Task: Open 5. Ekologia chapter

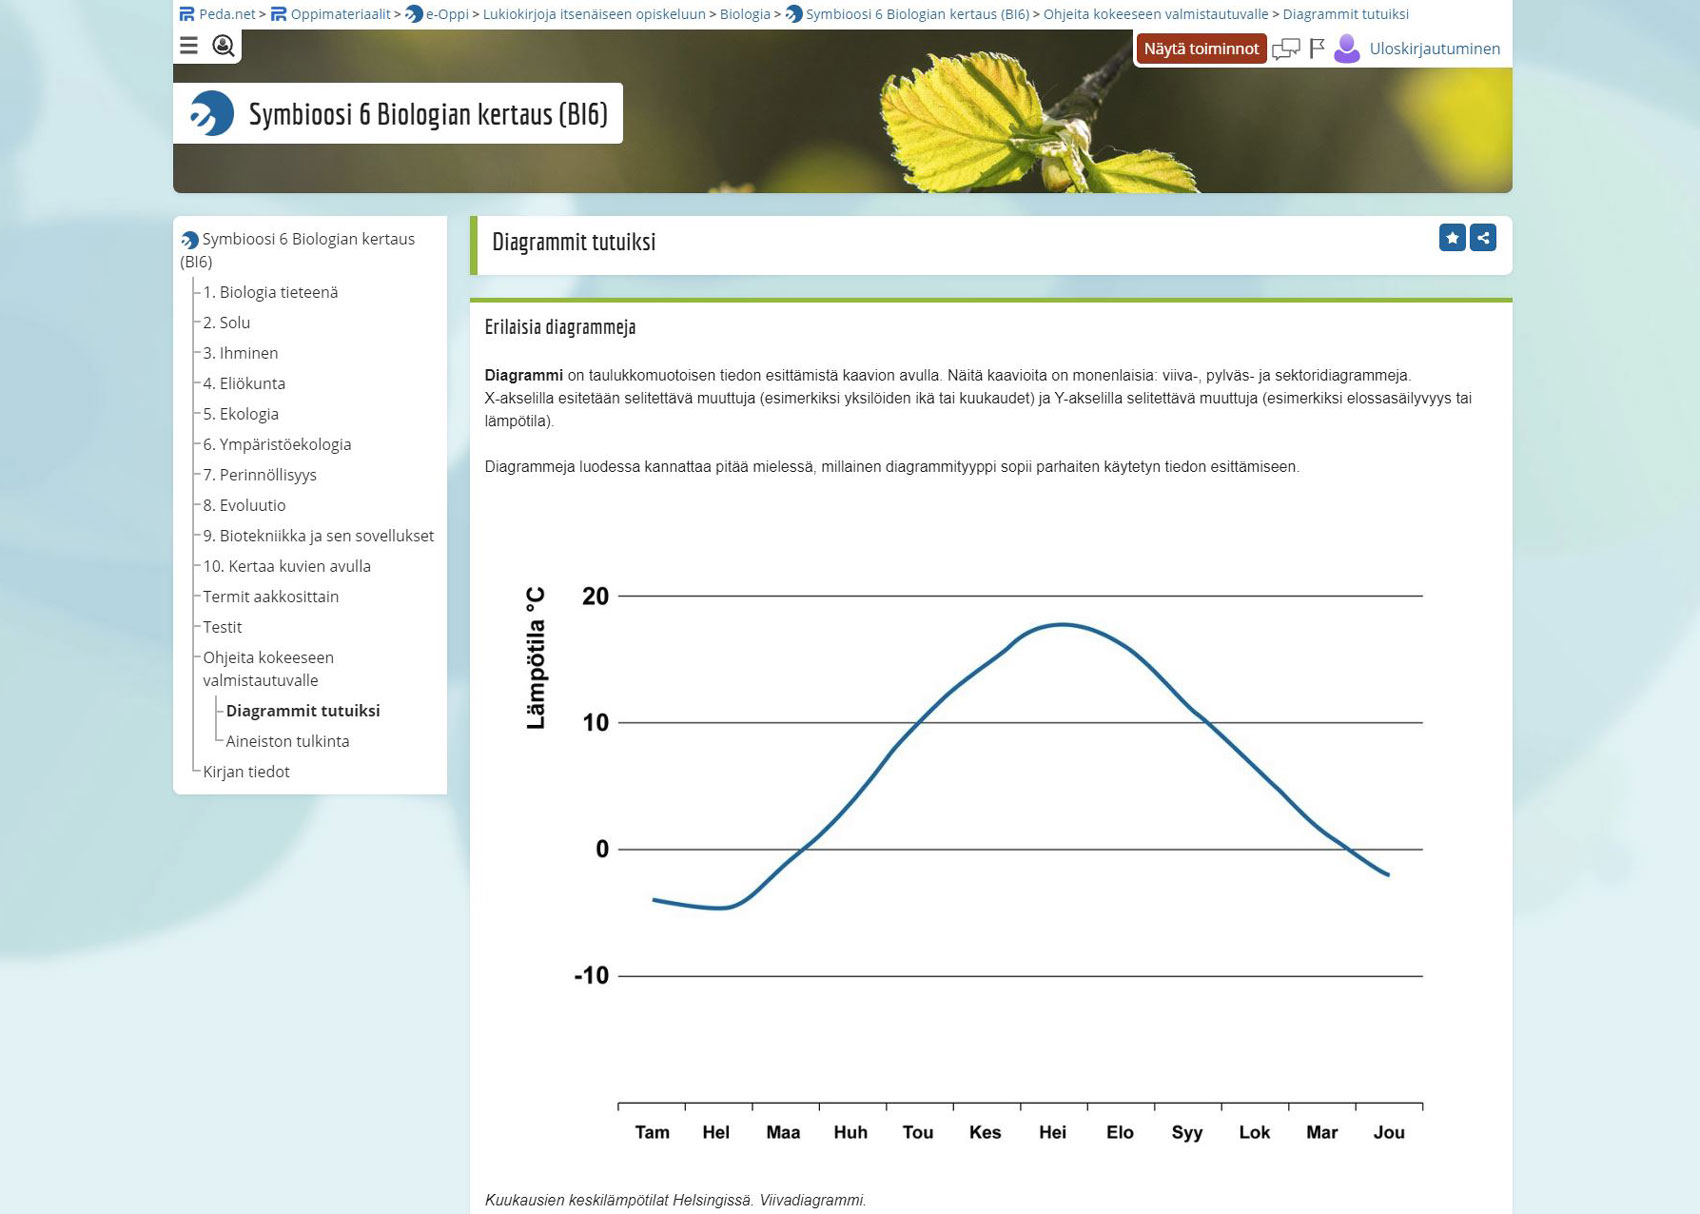Action: [241, 414]
